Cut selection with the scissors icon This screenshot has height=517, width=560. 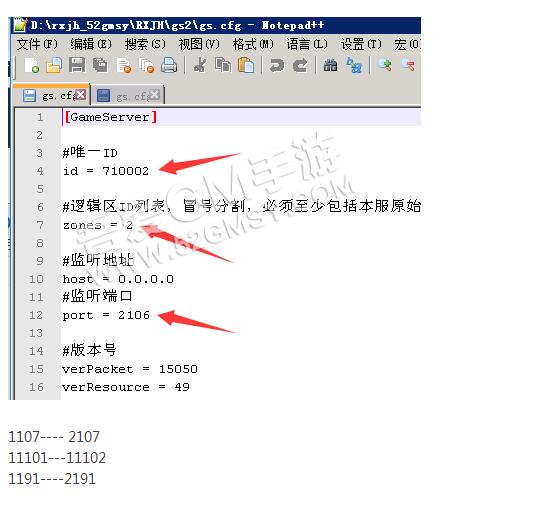200,66
